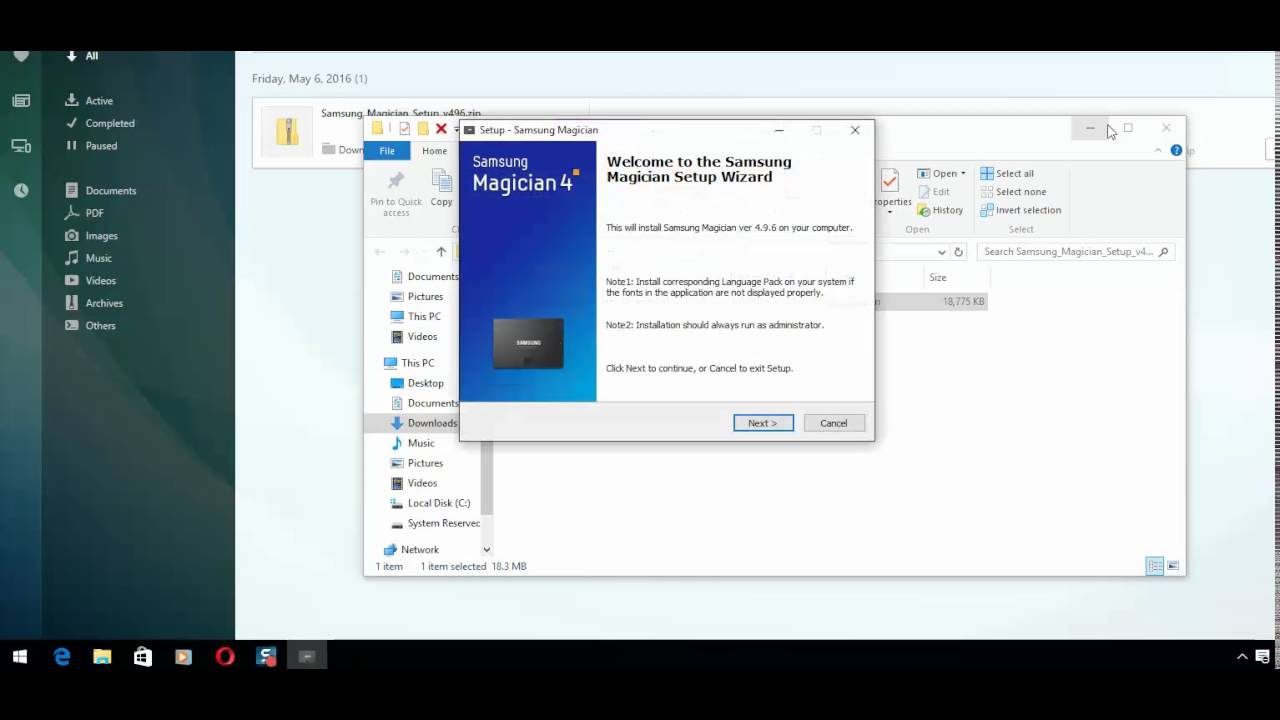Switch to the Home tab in Explorer

(x=434, y=151)
